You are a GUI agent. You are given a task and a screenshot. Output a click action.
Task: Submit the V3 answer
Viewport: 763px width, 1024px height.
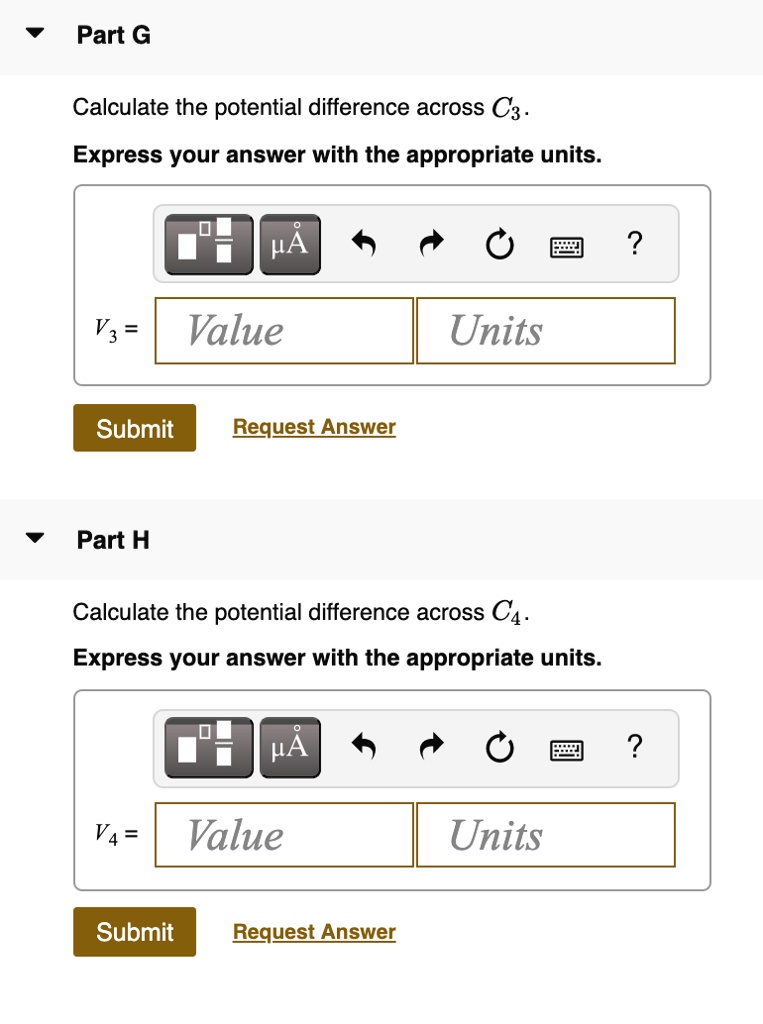[x=134, y=427]
